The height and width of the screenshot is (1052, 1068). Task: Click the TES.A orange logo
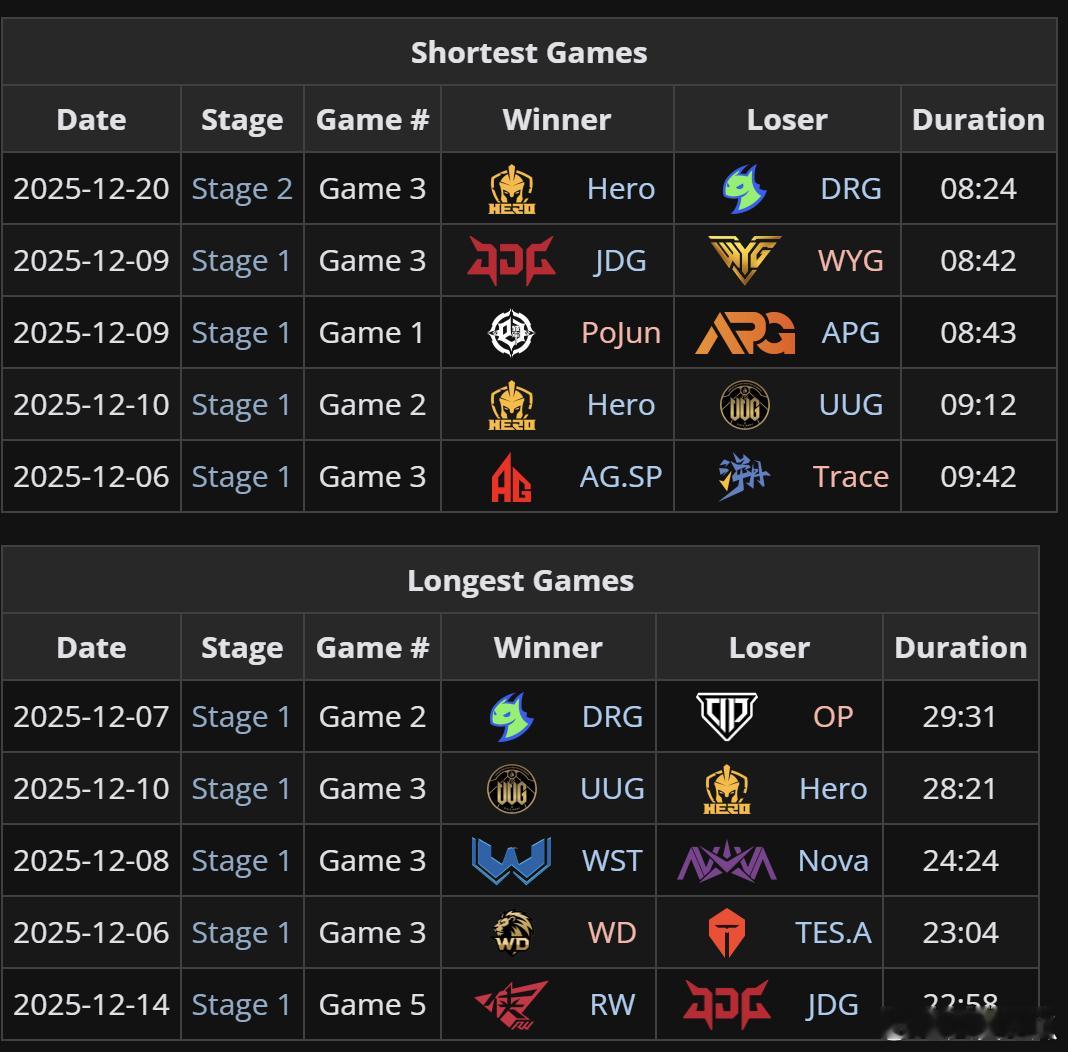coord(727,933)
